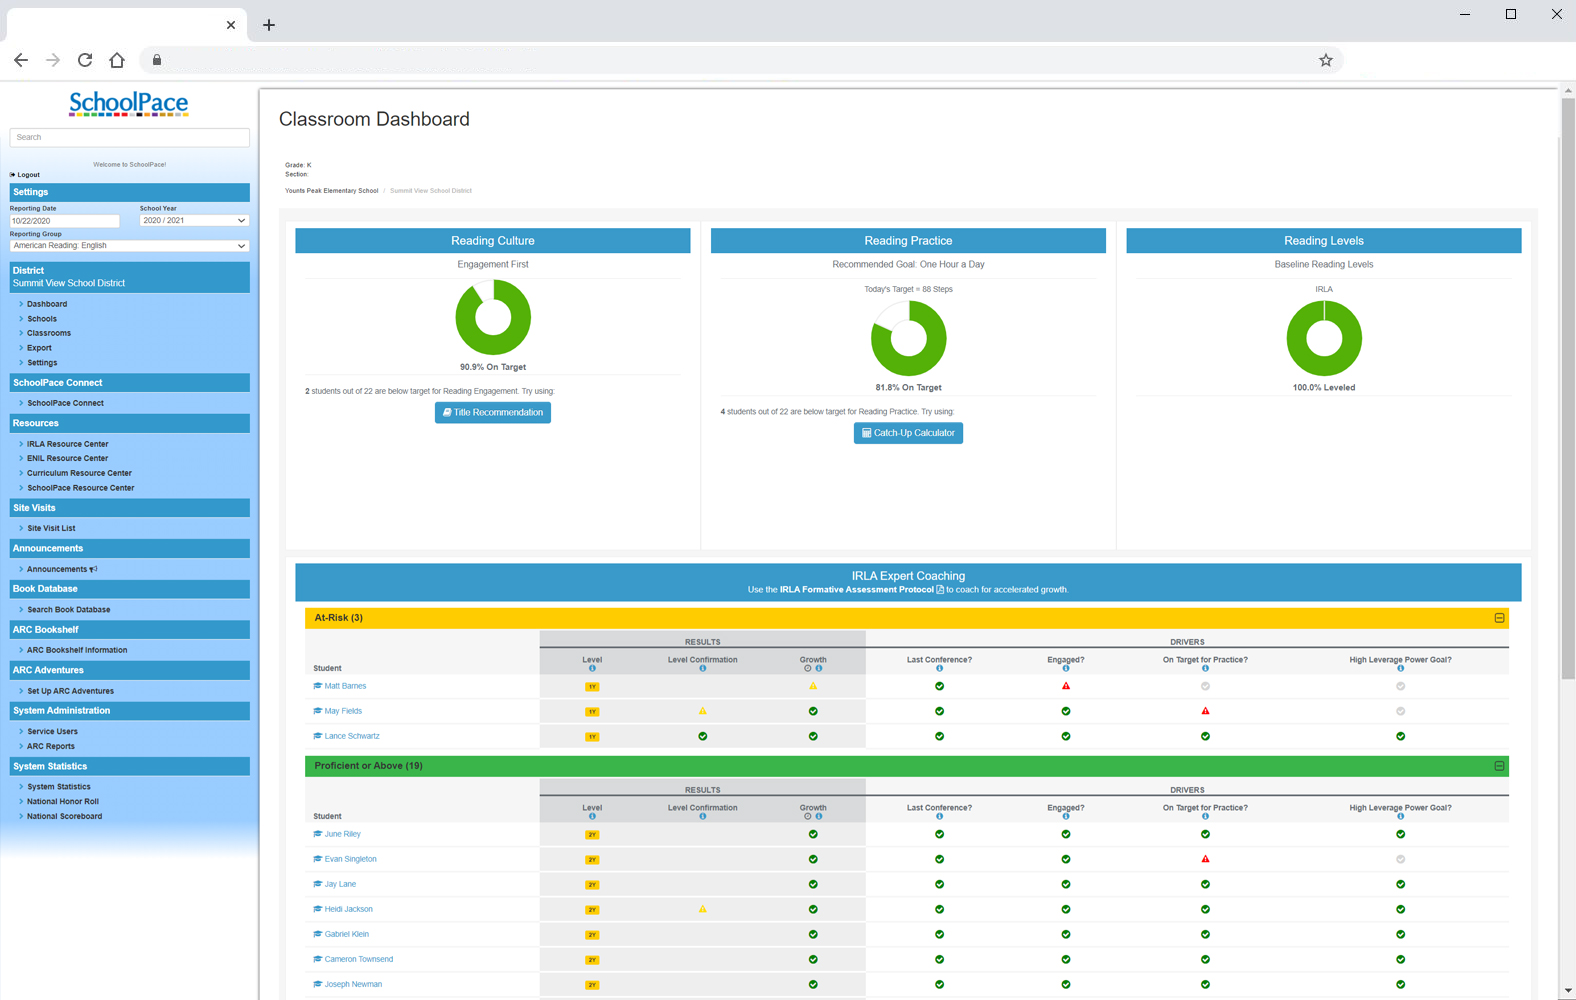Screen dimensions: 1576x1000
Task: Click the browser forward arrow
Action: coord(53,60)
